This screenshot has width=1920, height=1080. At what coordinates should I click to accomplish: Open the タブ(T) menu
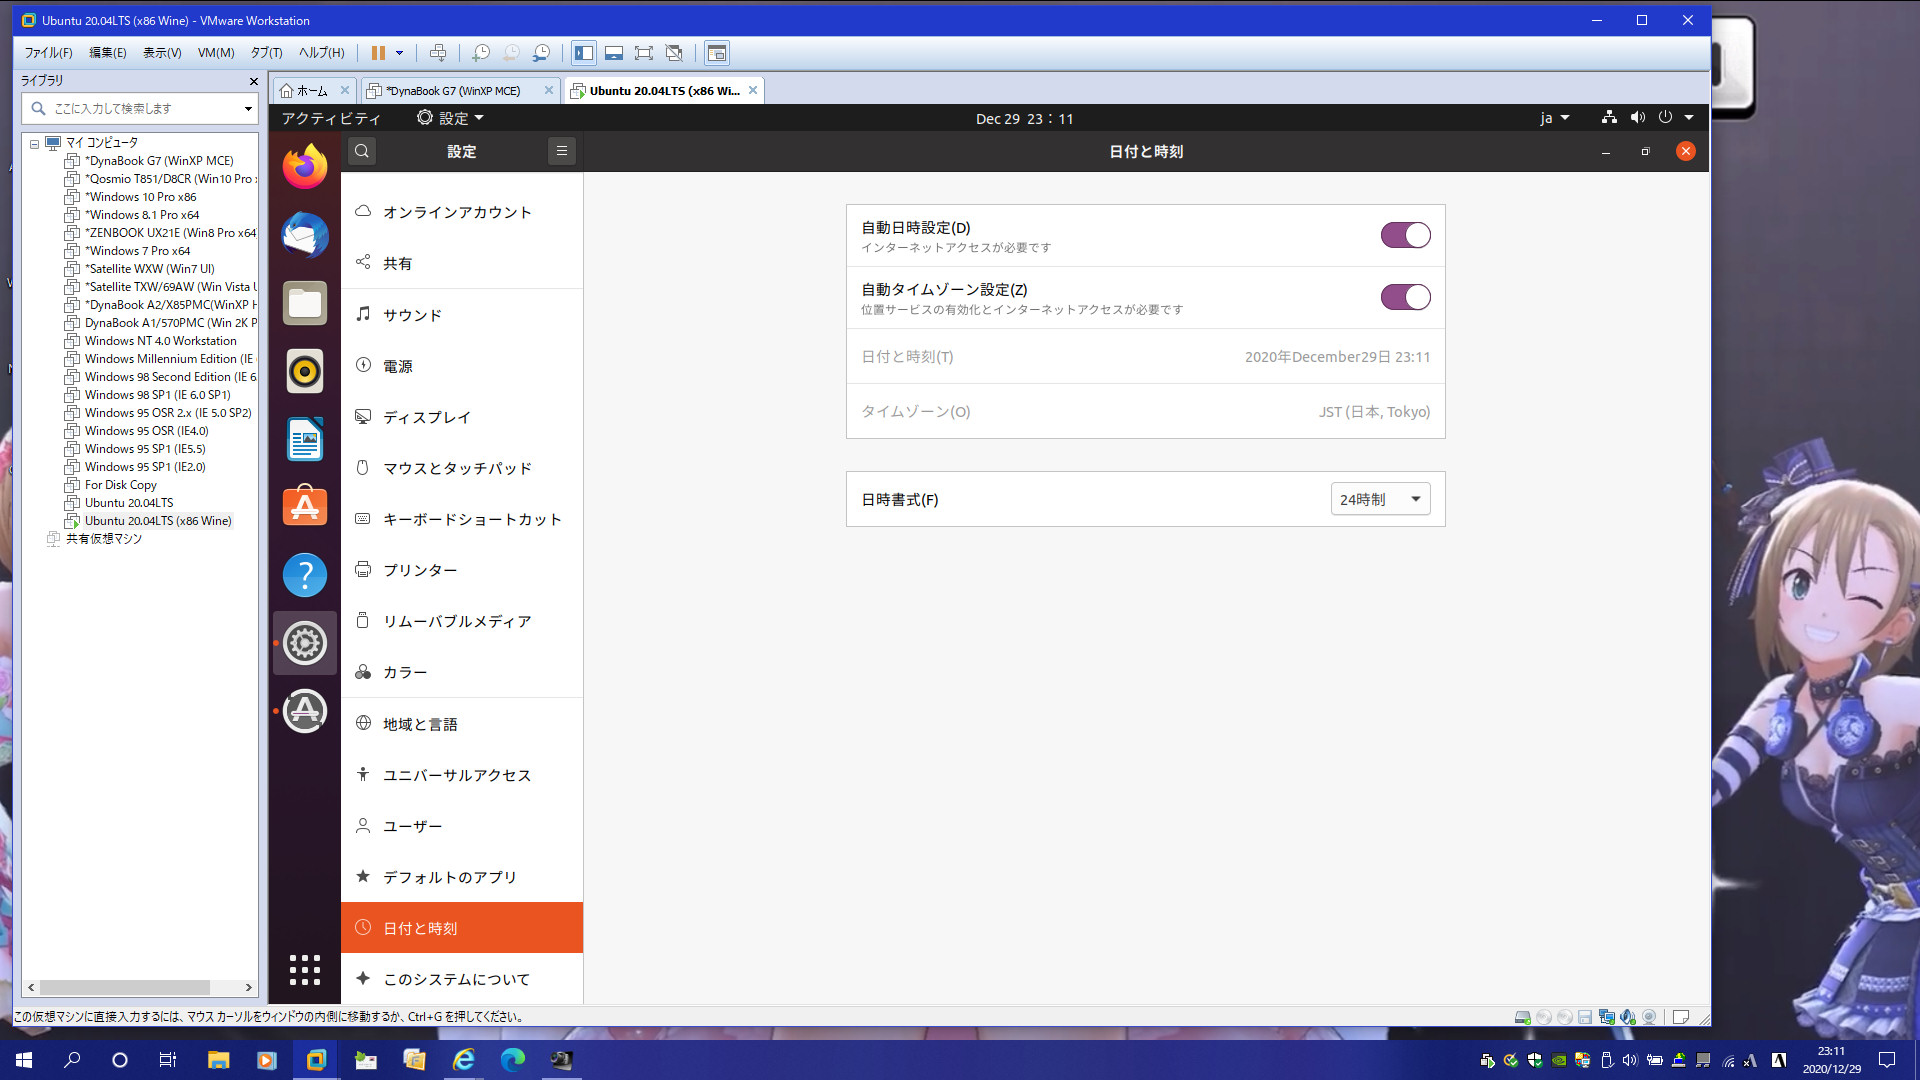[x=266, y=53]
